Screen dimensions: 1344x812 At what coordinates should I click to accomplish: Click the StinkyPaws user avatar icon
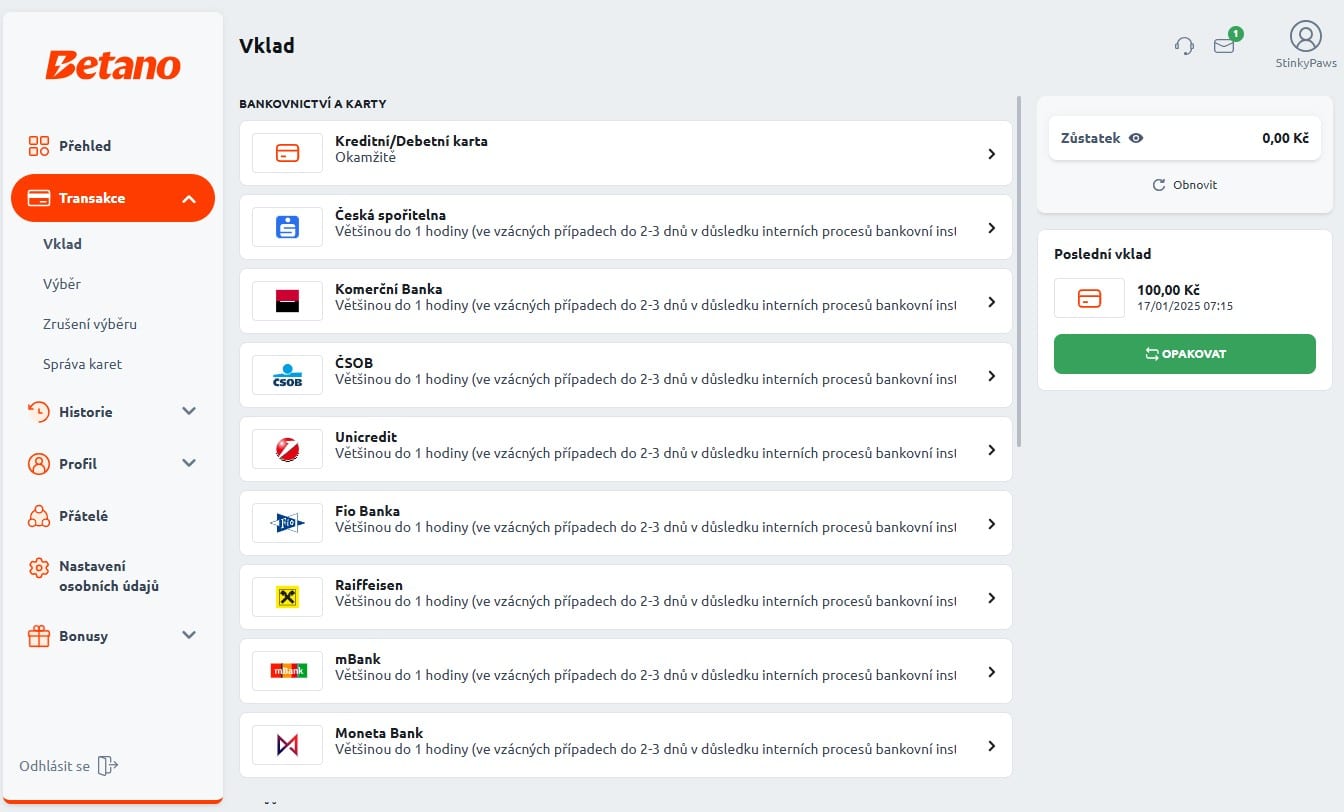click(x=1306, y=36)
